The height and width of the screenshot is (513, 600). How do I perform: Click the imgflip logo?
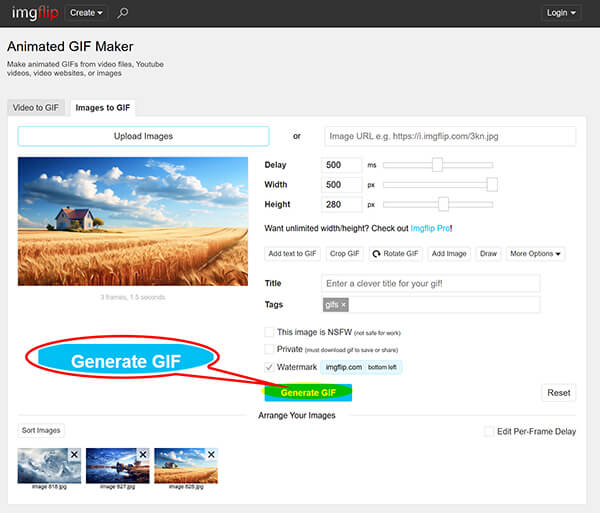(x=33, y=13)
